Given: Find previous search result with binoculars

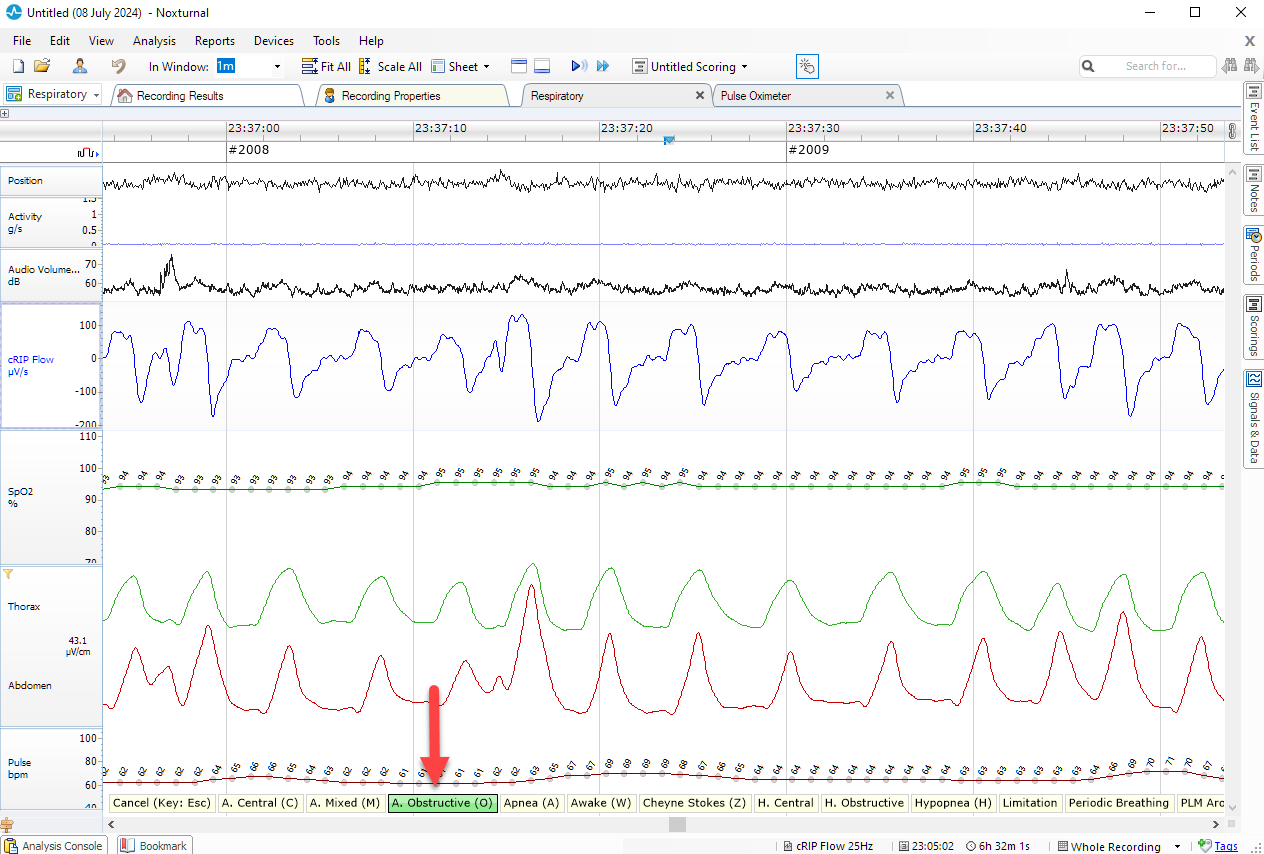Looking at the screenshot, I should 1229,66.
